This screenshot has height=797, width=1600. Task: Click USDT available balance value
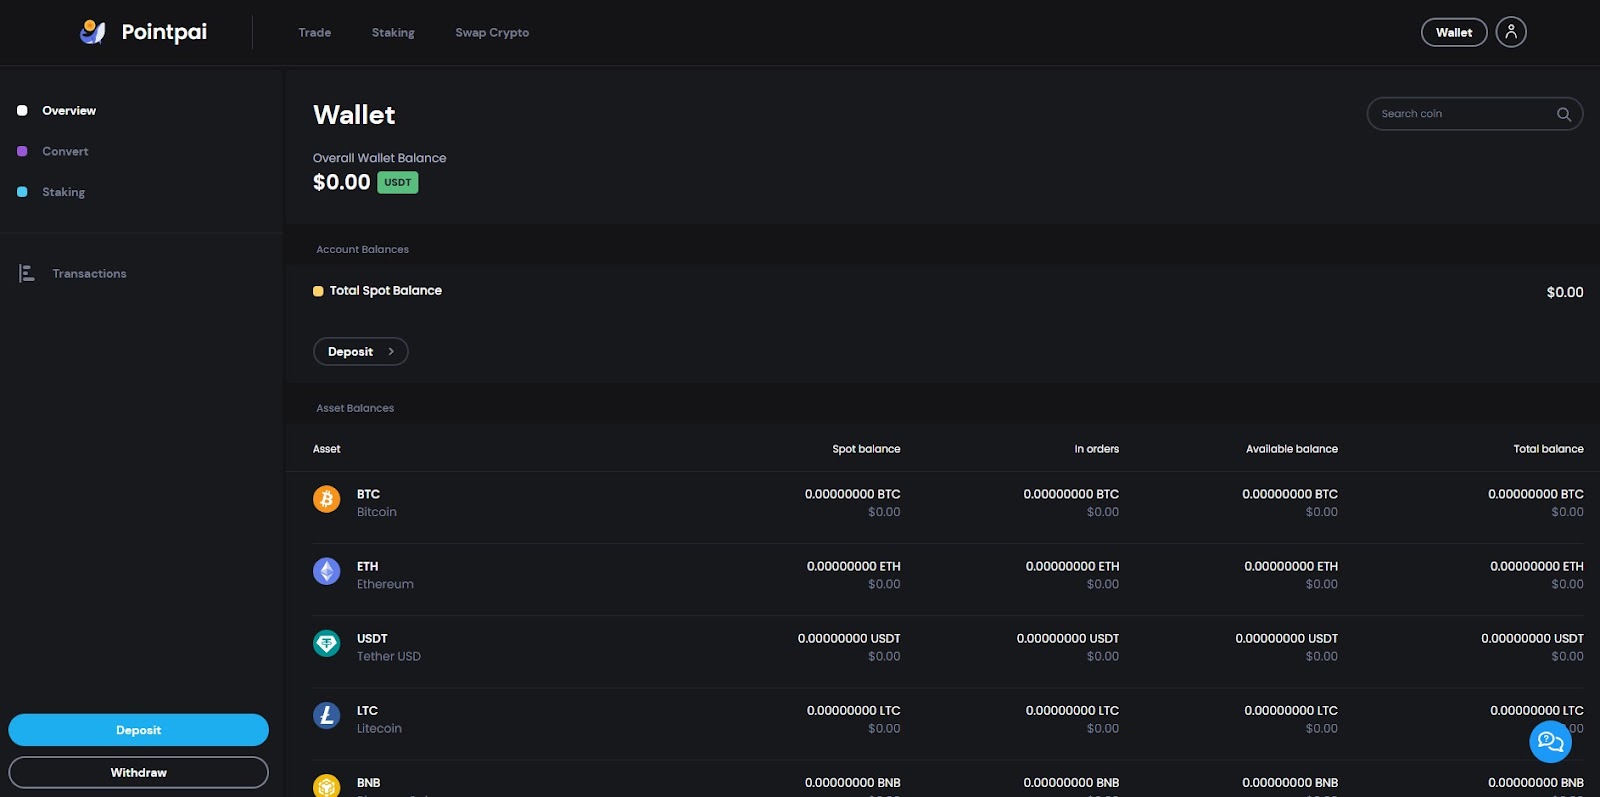[x=1286, y=638]
